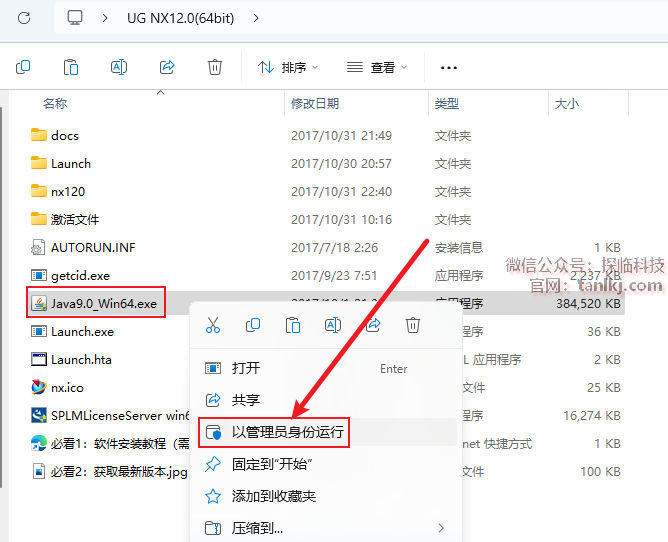Click the Paste icon in context menu
Image resolution: width=668 pixels, height=542 pixels.
point(293,325)
